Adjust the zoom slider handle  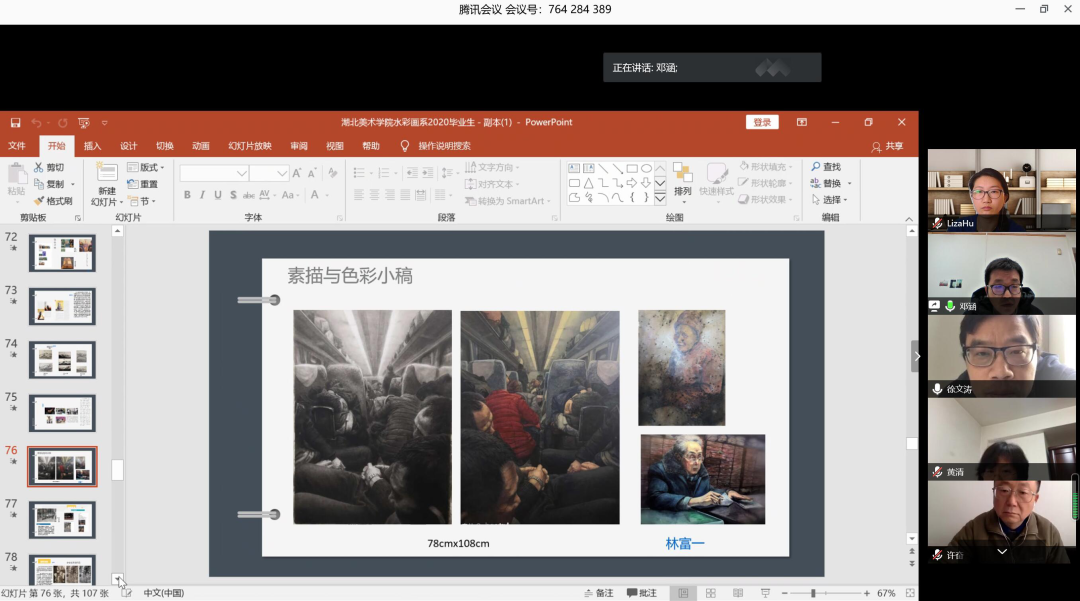(x=813, y=593)
